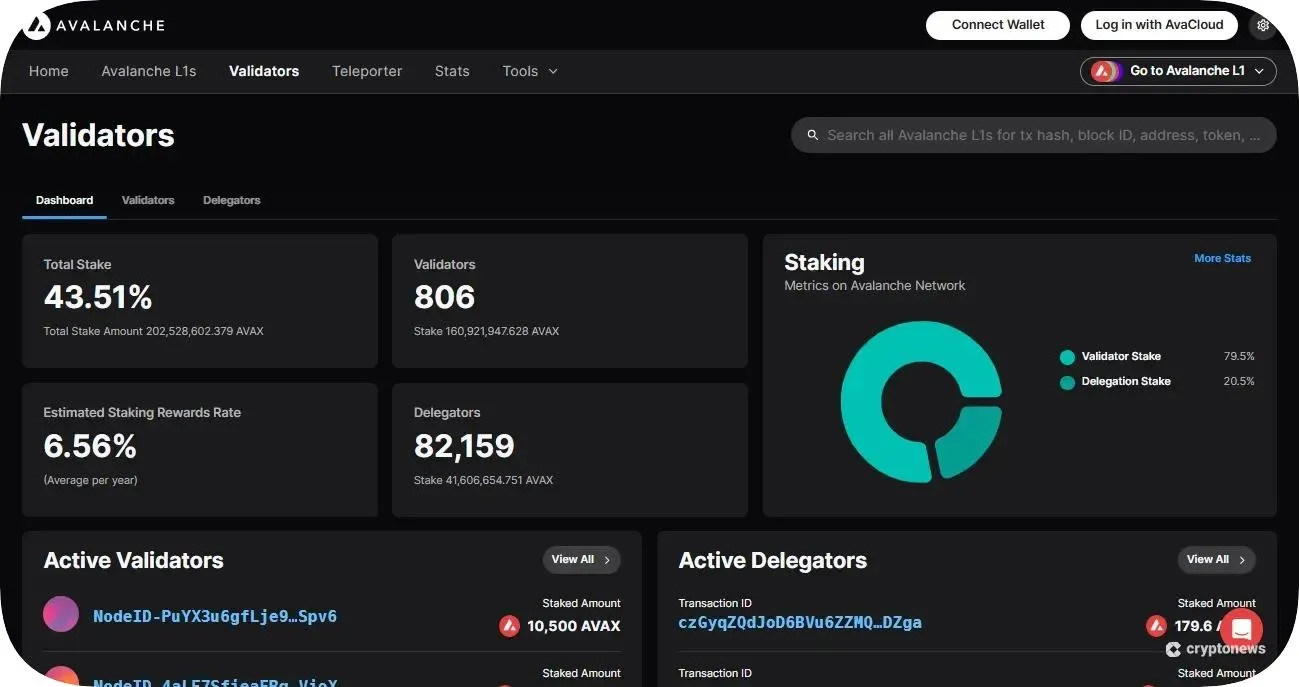1299x687 pixels.
Task: Open the Go to Avalanche L1 dropdown
Action: pyautogui.click(x=1178, y=71)
